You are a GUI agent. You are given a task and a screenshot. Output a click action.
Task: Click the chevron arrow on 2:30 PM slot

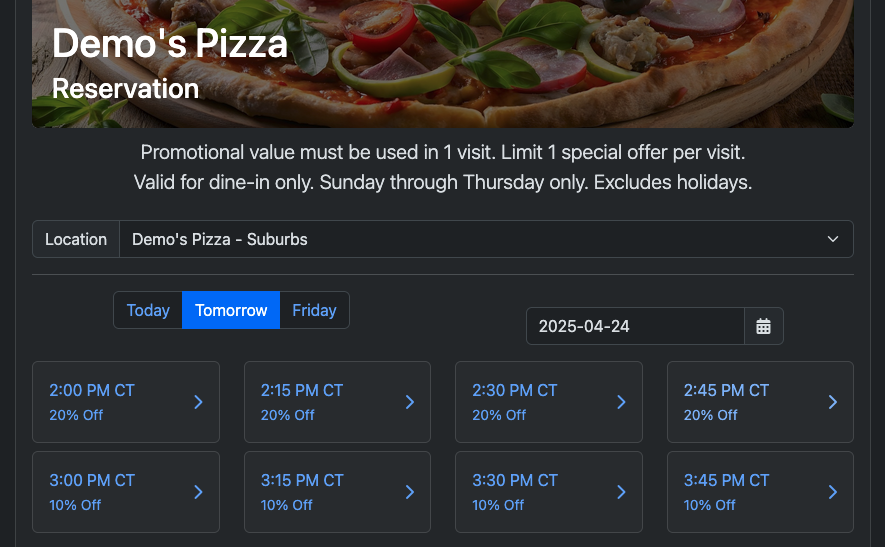(621, 402)
